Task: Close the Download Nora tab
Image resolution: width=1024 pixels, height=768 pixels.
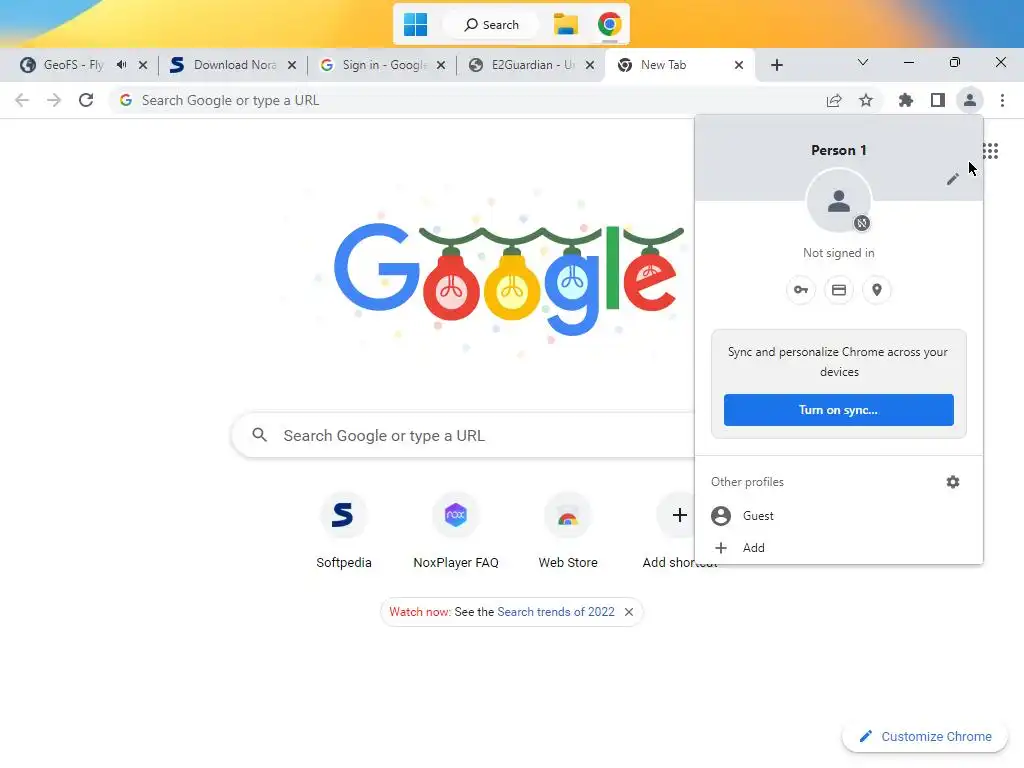Action: (292, 65)
